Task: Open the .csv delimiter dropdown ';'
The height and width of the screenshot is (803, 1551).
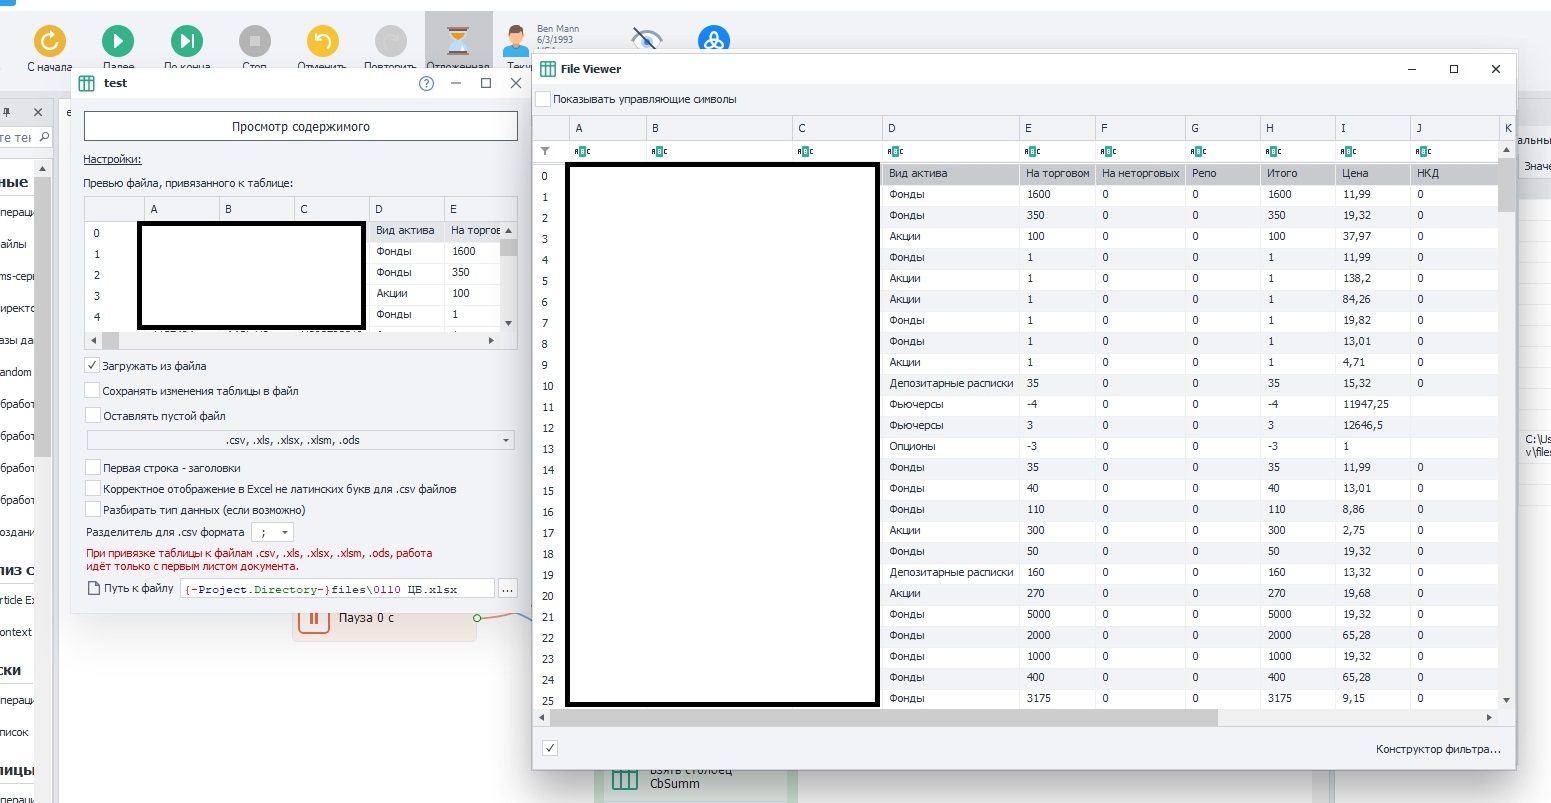Action: coord(272,532)
